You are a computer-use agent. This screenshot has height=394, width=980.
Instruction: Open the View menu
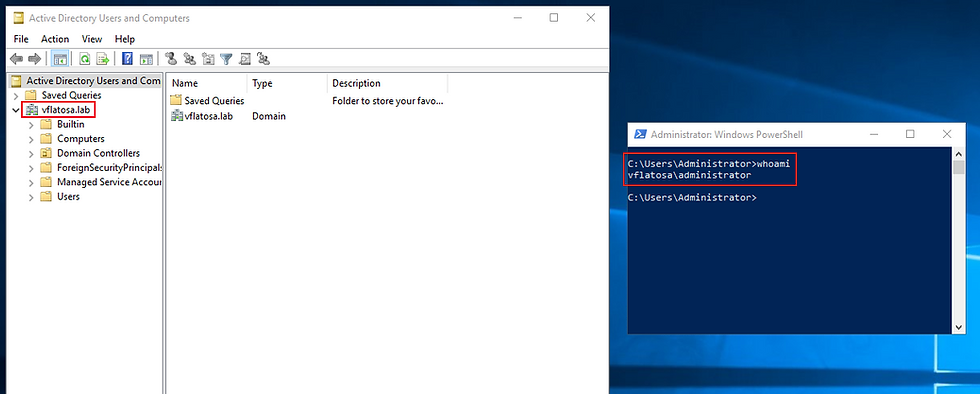(92, 39)
